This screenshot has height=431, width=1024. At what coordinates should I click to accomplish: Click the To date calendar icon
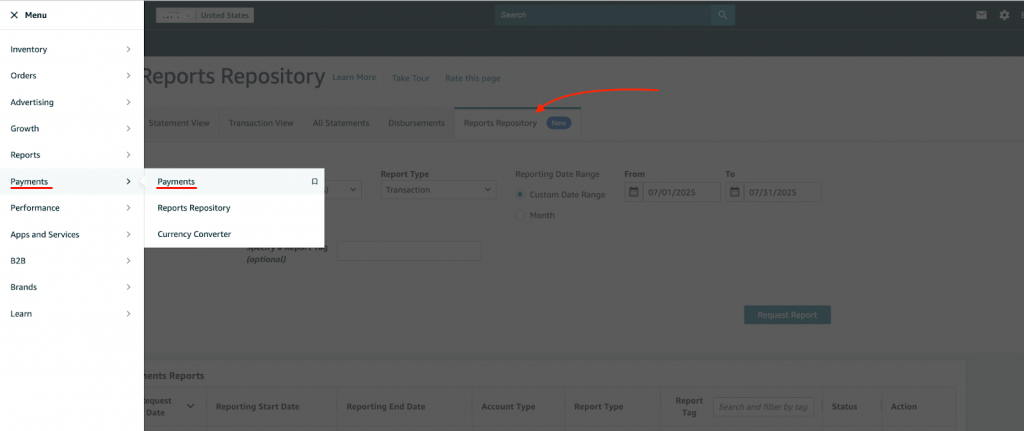(x=736, y=191)
